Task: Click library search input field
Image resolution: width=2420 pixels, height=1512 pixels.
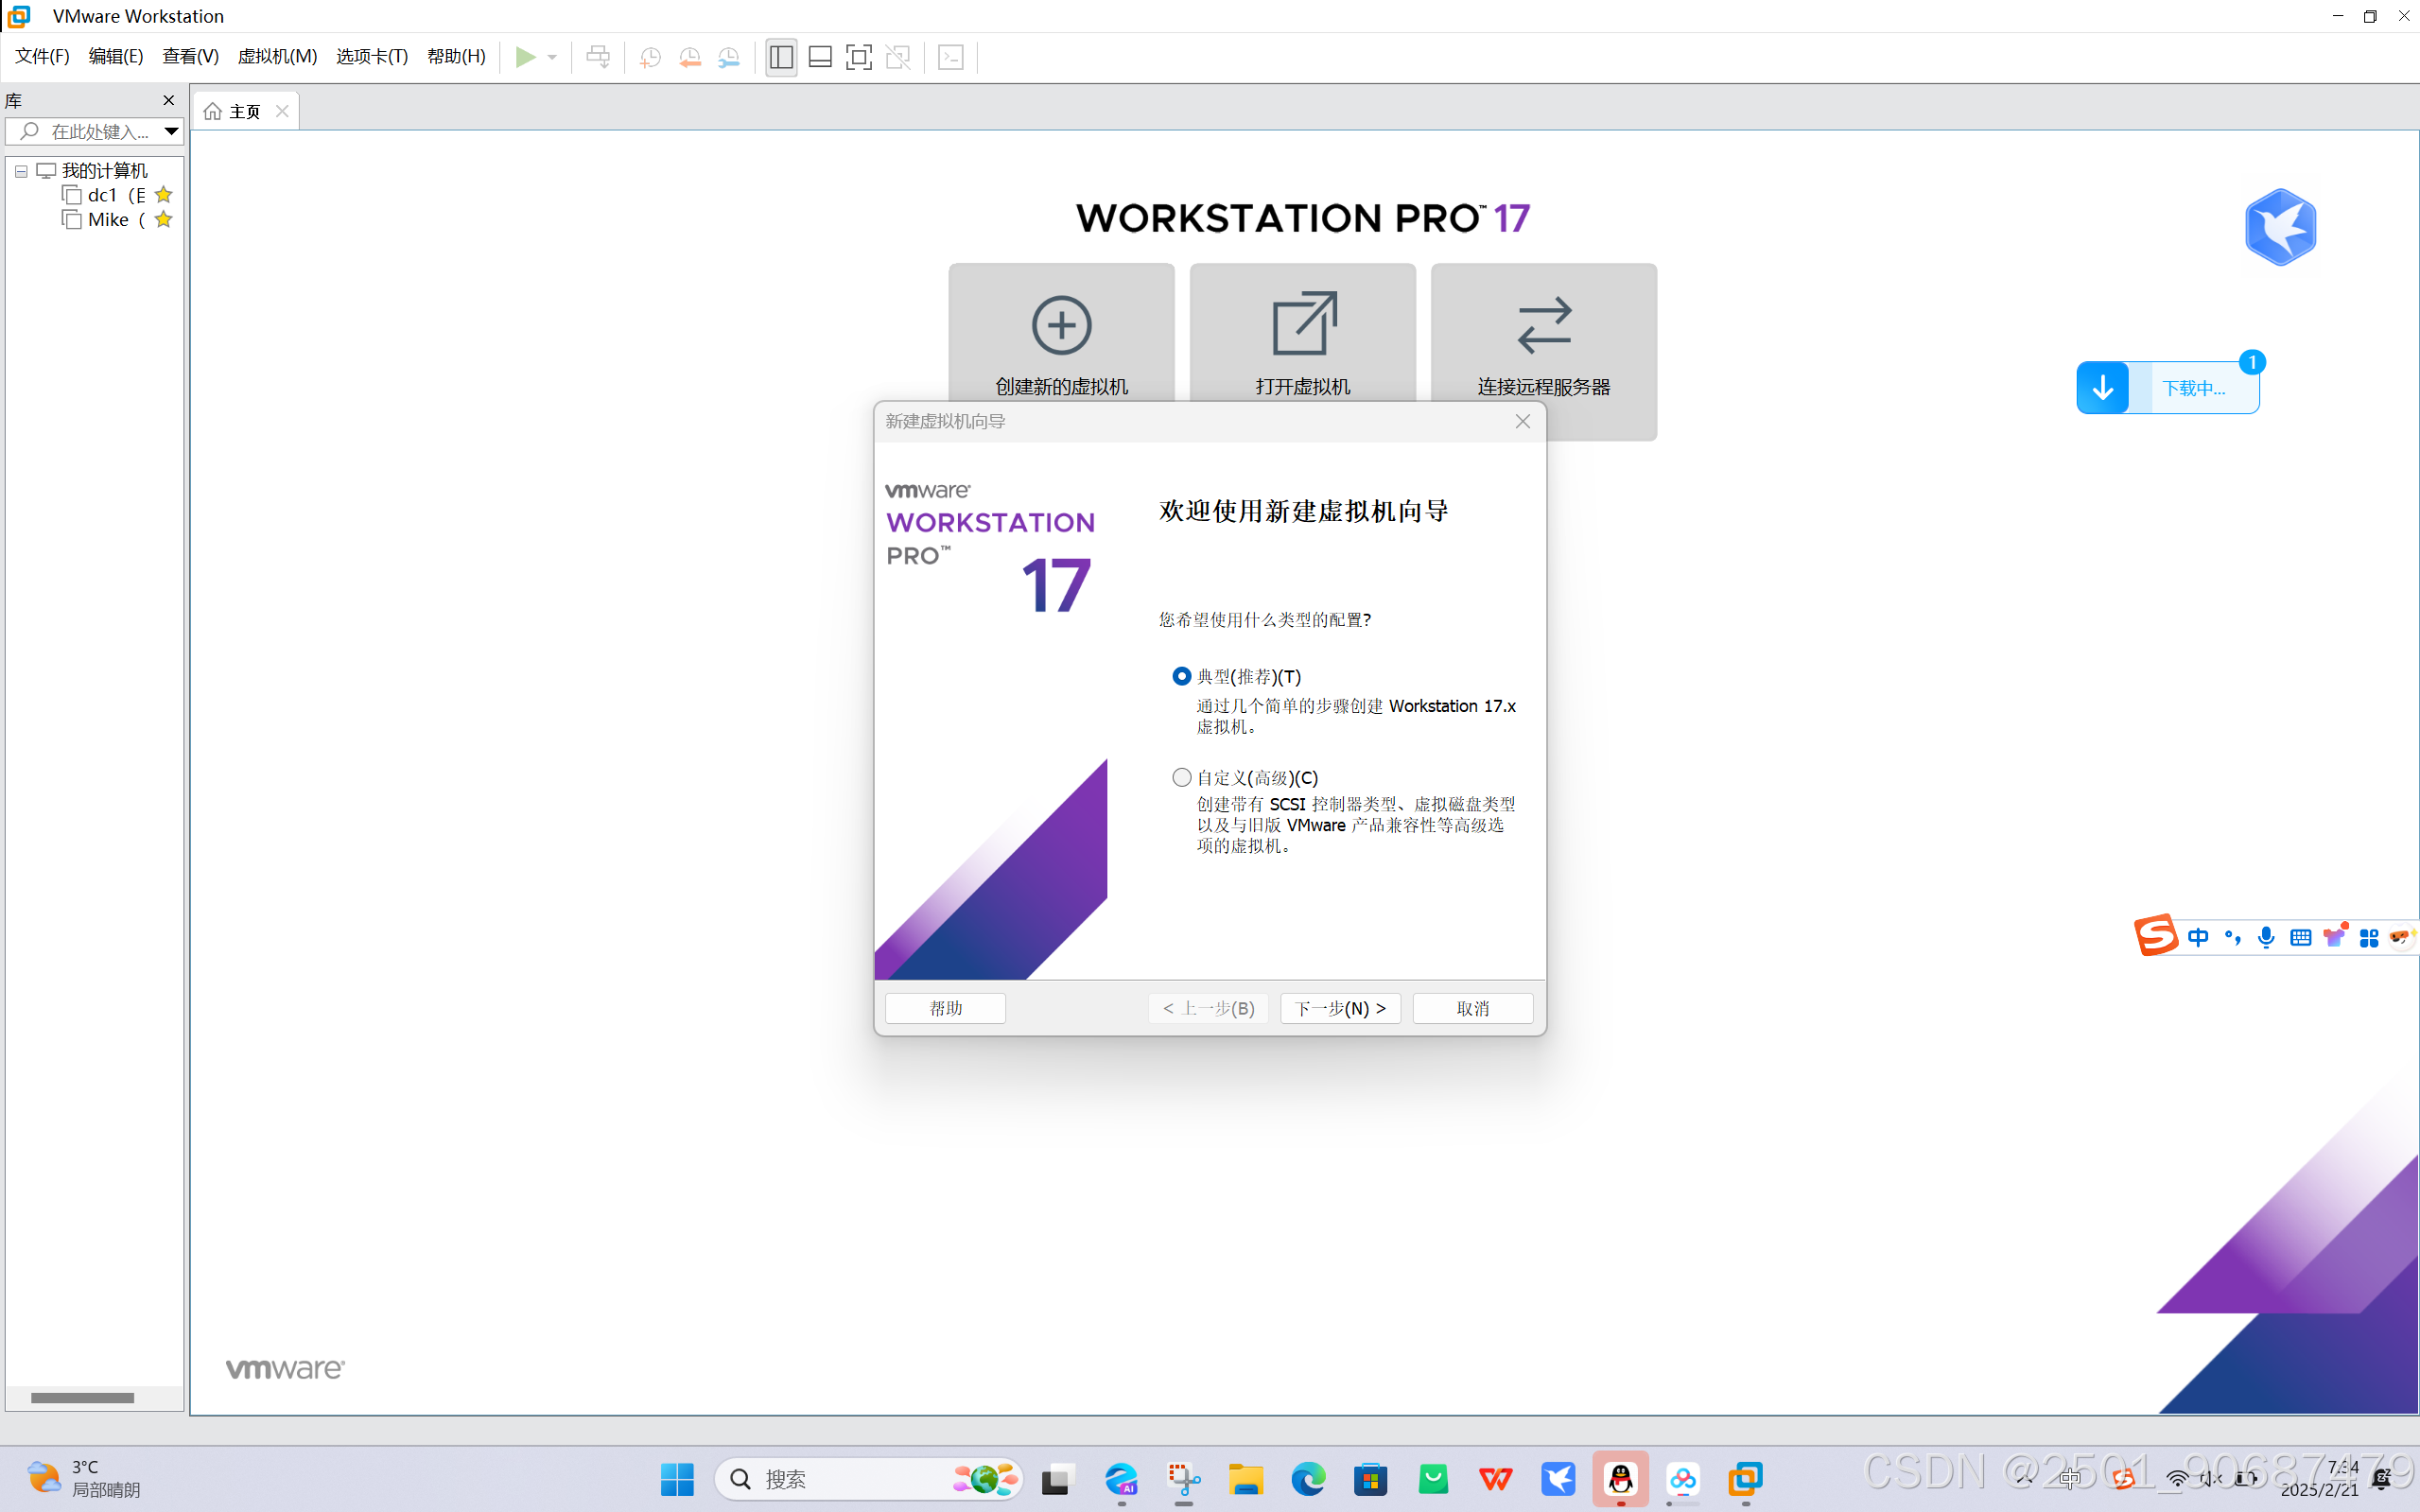Action: 98,131
